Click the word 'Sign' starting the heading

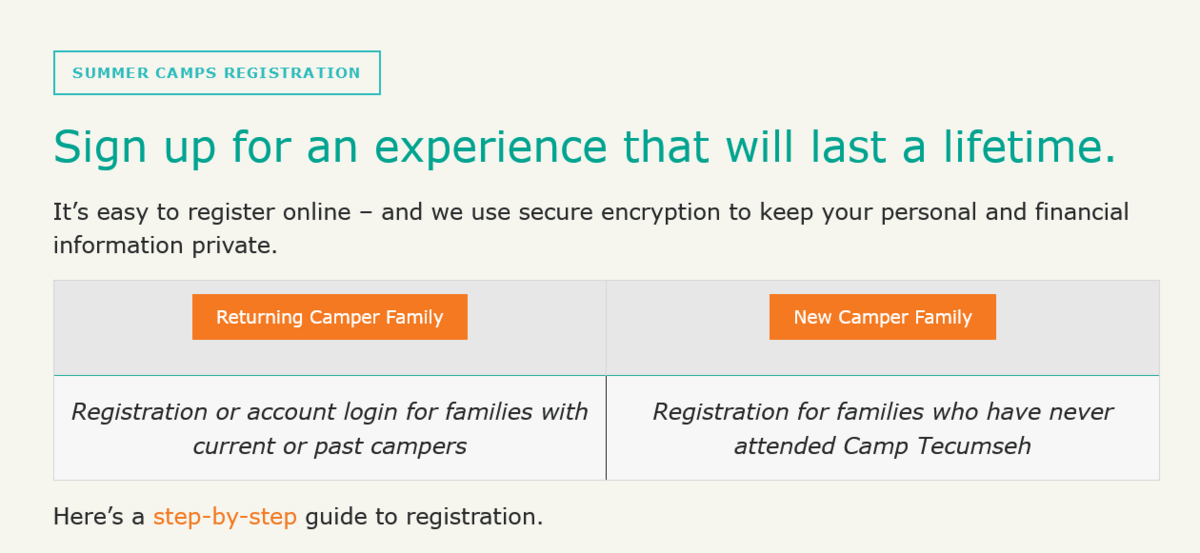(93, 147)
